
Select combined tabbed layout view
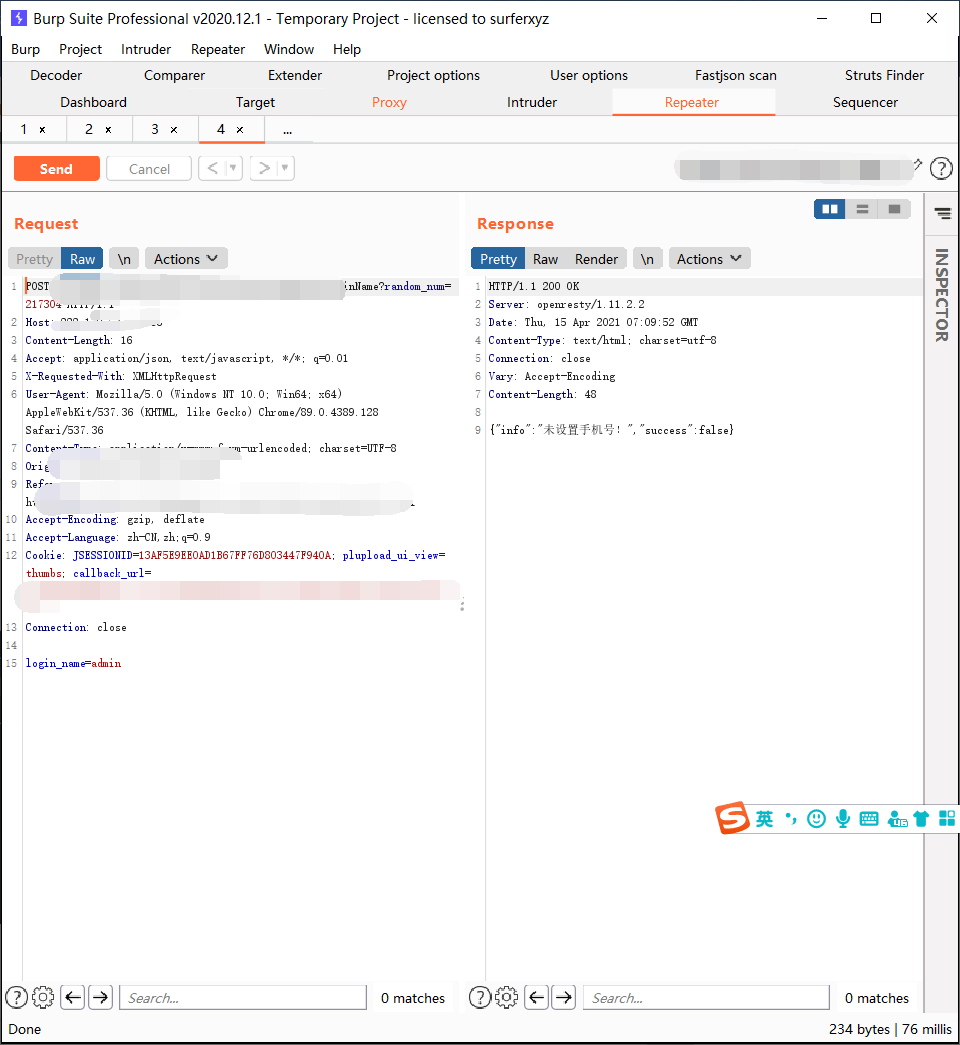tap(894, 209)
